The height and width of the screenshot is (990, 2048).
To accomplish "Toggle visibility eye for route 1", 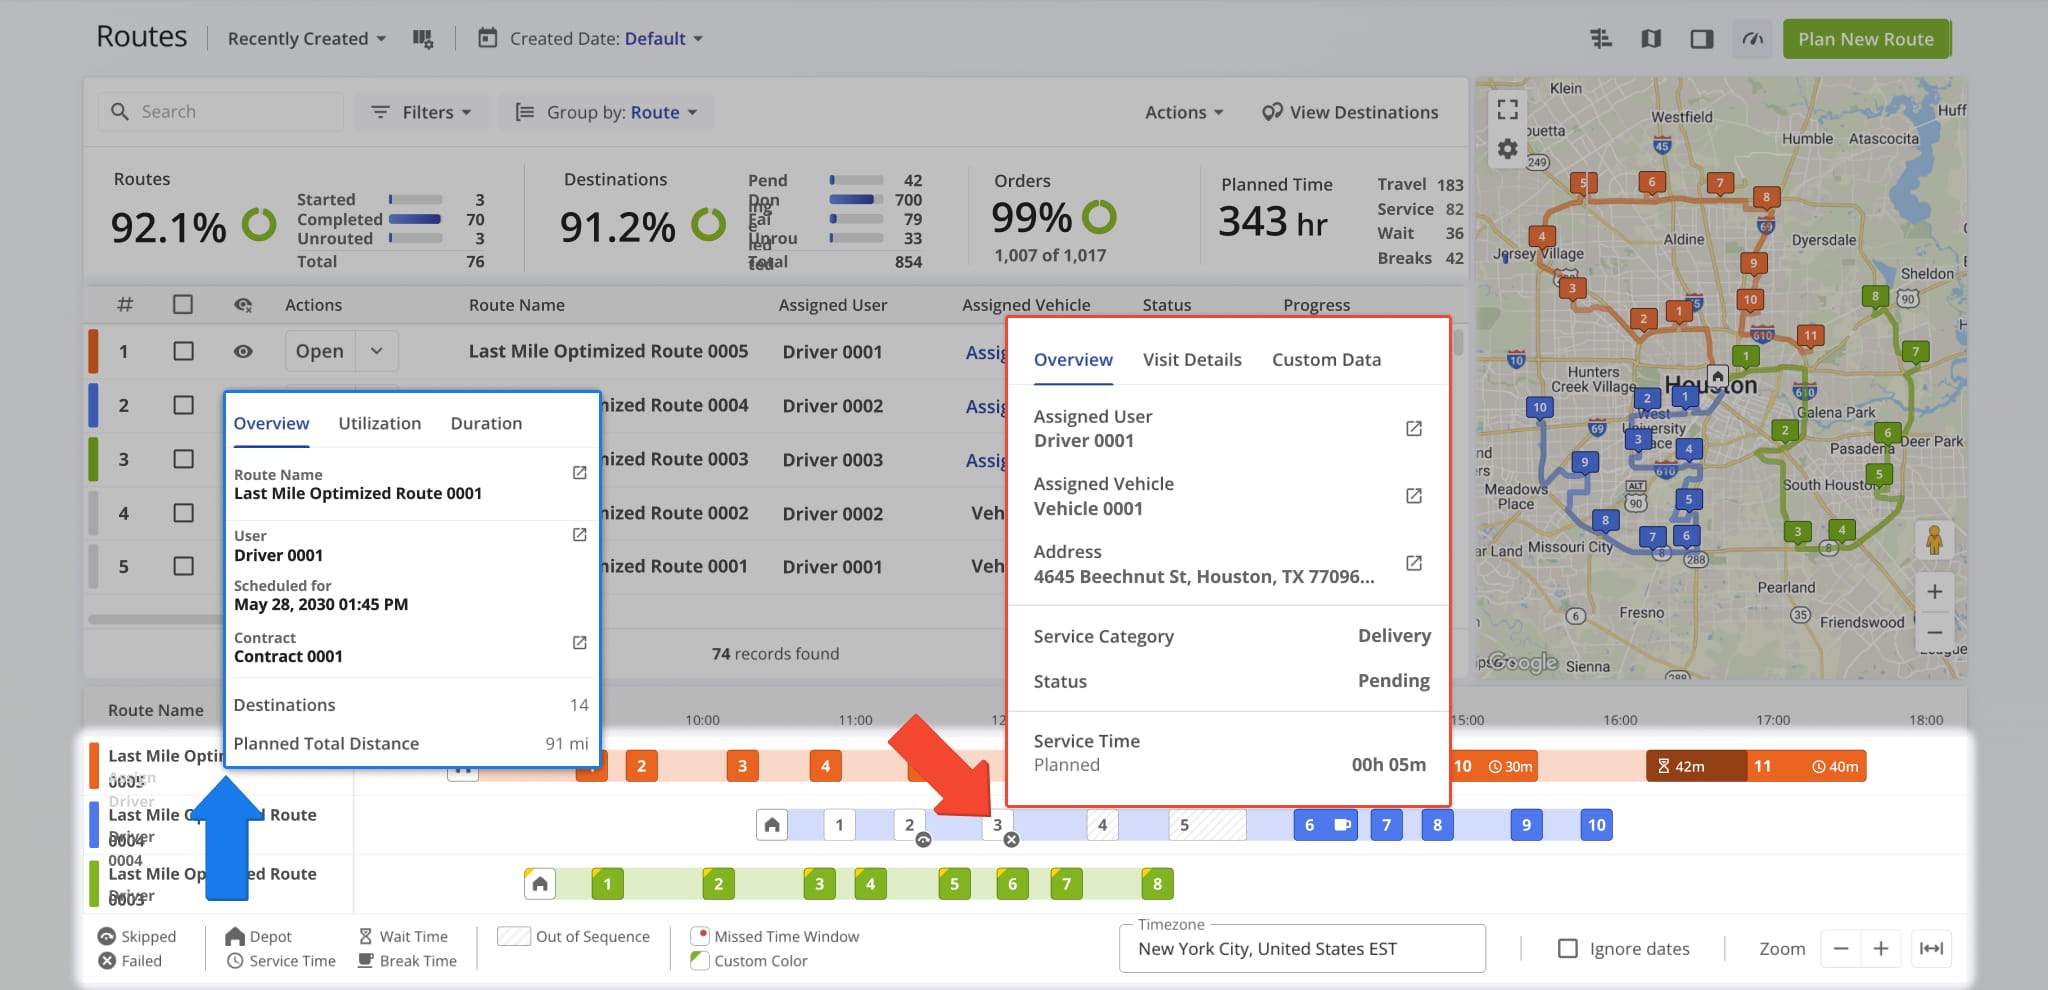I will (x=243, y=351).
